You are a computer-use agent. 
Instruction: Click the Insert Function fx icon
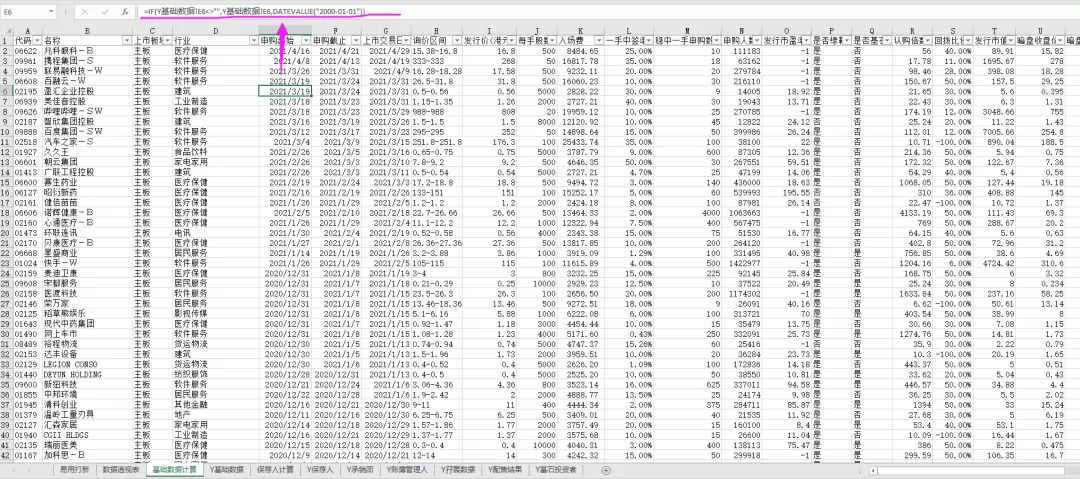[x=125, y=12]
